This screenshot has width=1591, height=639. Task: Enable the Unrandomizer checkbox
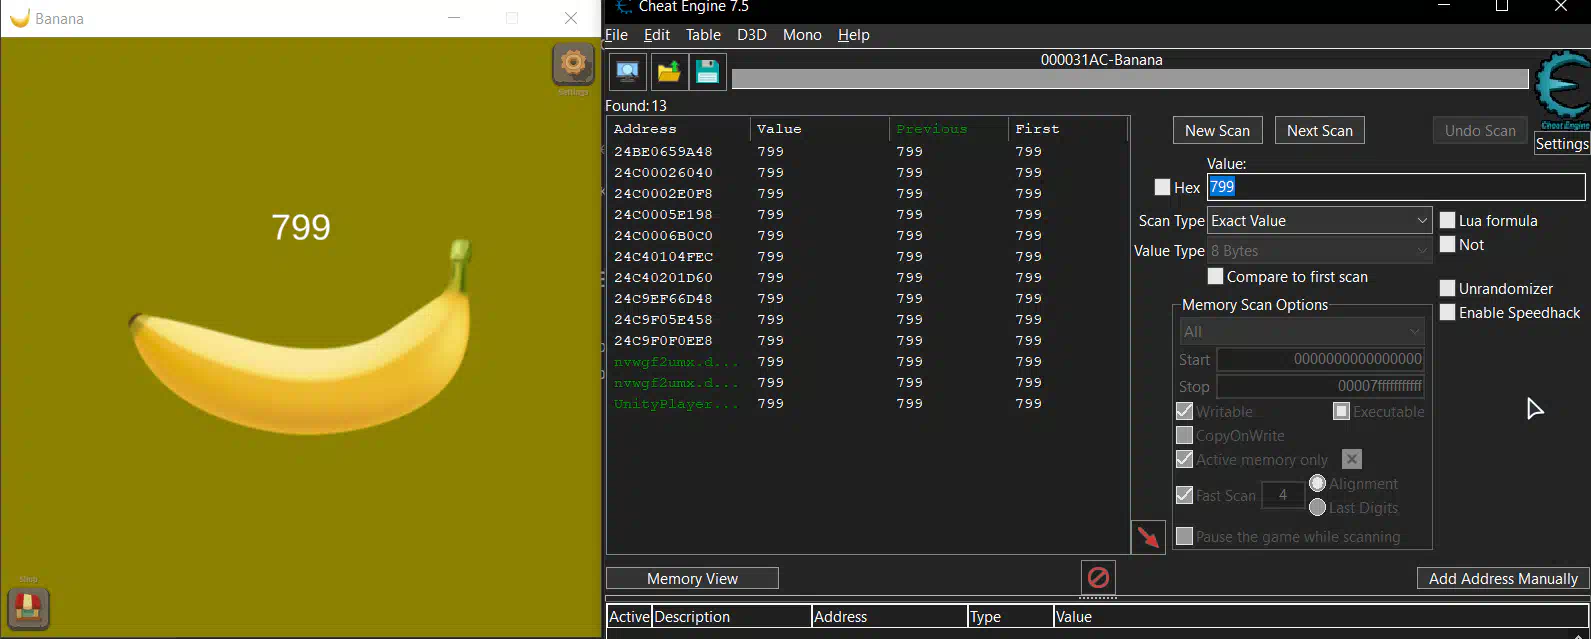pos(1447,288)
